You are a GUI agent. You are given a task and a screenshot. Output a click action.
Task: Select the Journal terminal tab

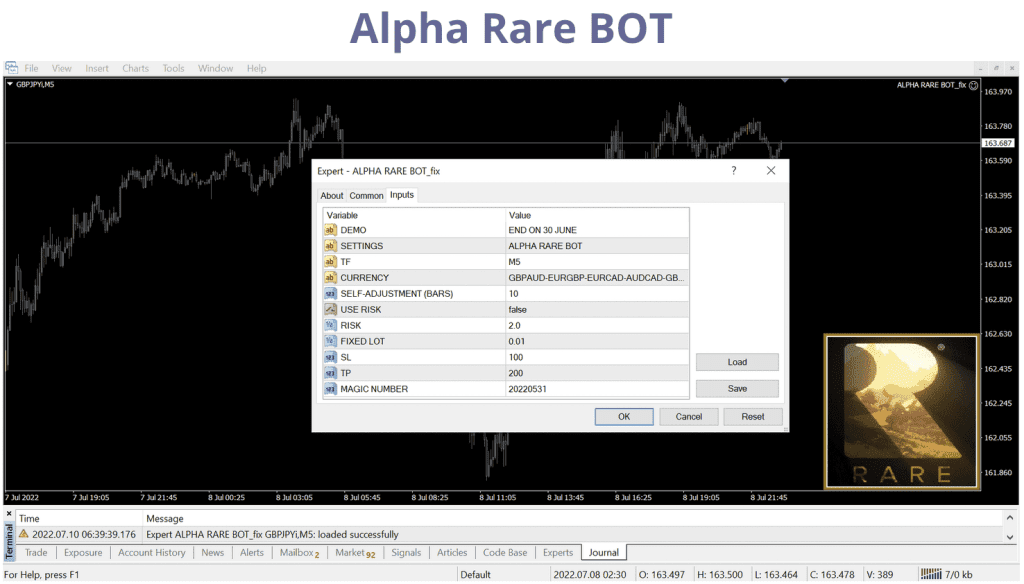tap(603, 553)
